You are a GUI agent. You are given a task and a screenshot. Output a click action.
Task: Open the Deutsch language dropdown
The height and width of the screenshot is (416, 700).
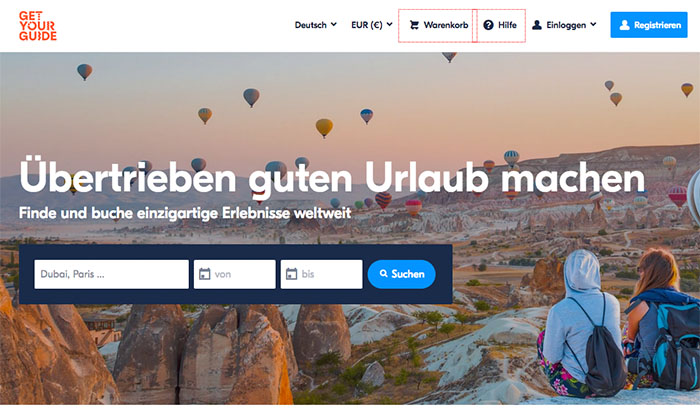316,25
